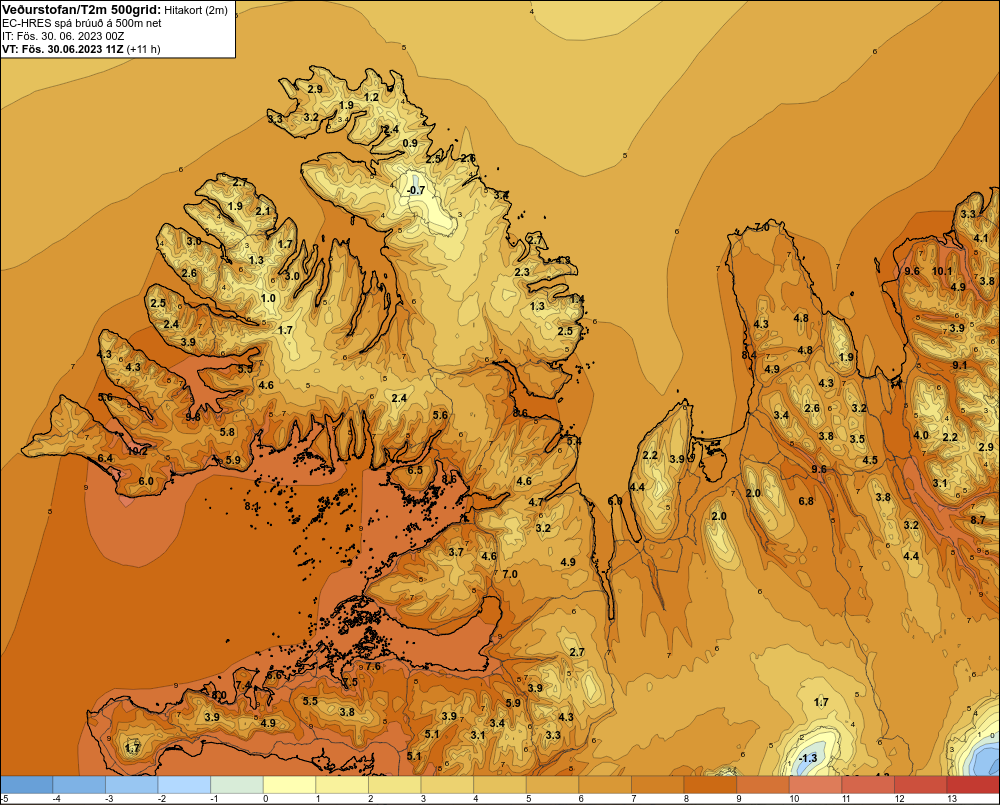Click the '4.5' temperature value
Viewport: 1000px width, 805px height.
(870, 460)
